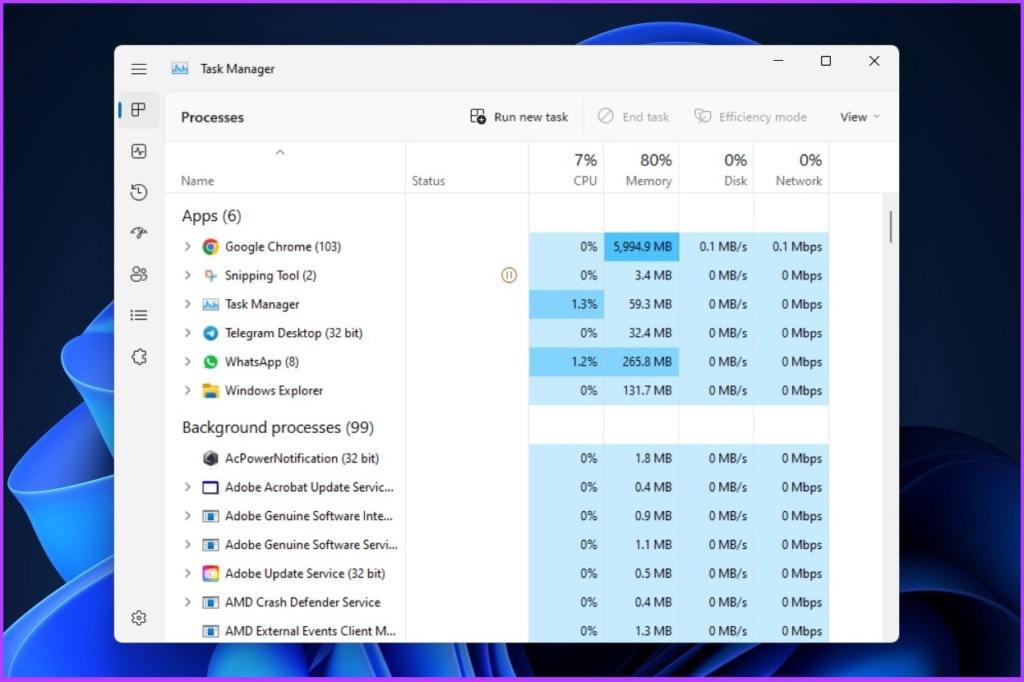Open the View dropdown menu
1024x682 pixels.
[859, 117]
